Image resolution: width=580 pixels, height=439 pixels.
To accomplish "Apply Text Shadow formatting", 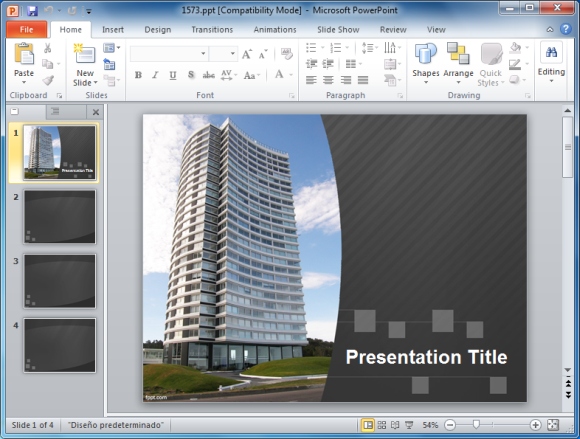I will [191, 75].
